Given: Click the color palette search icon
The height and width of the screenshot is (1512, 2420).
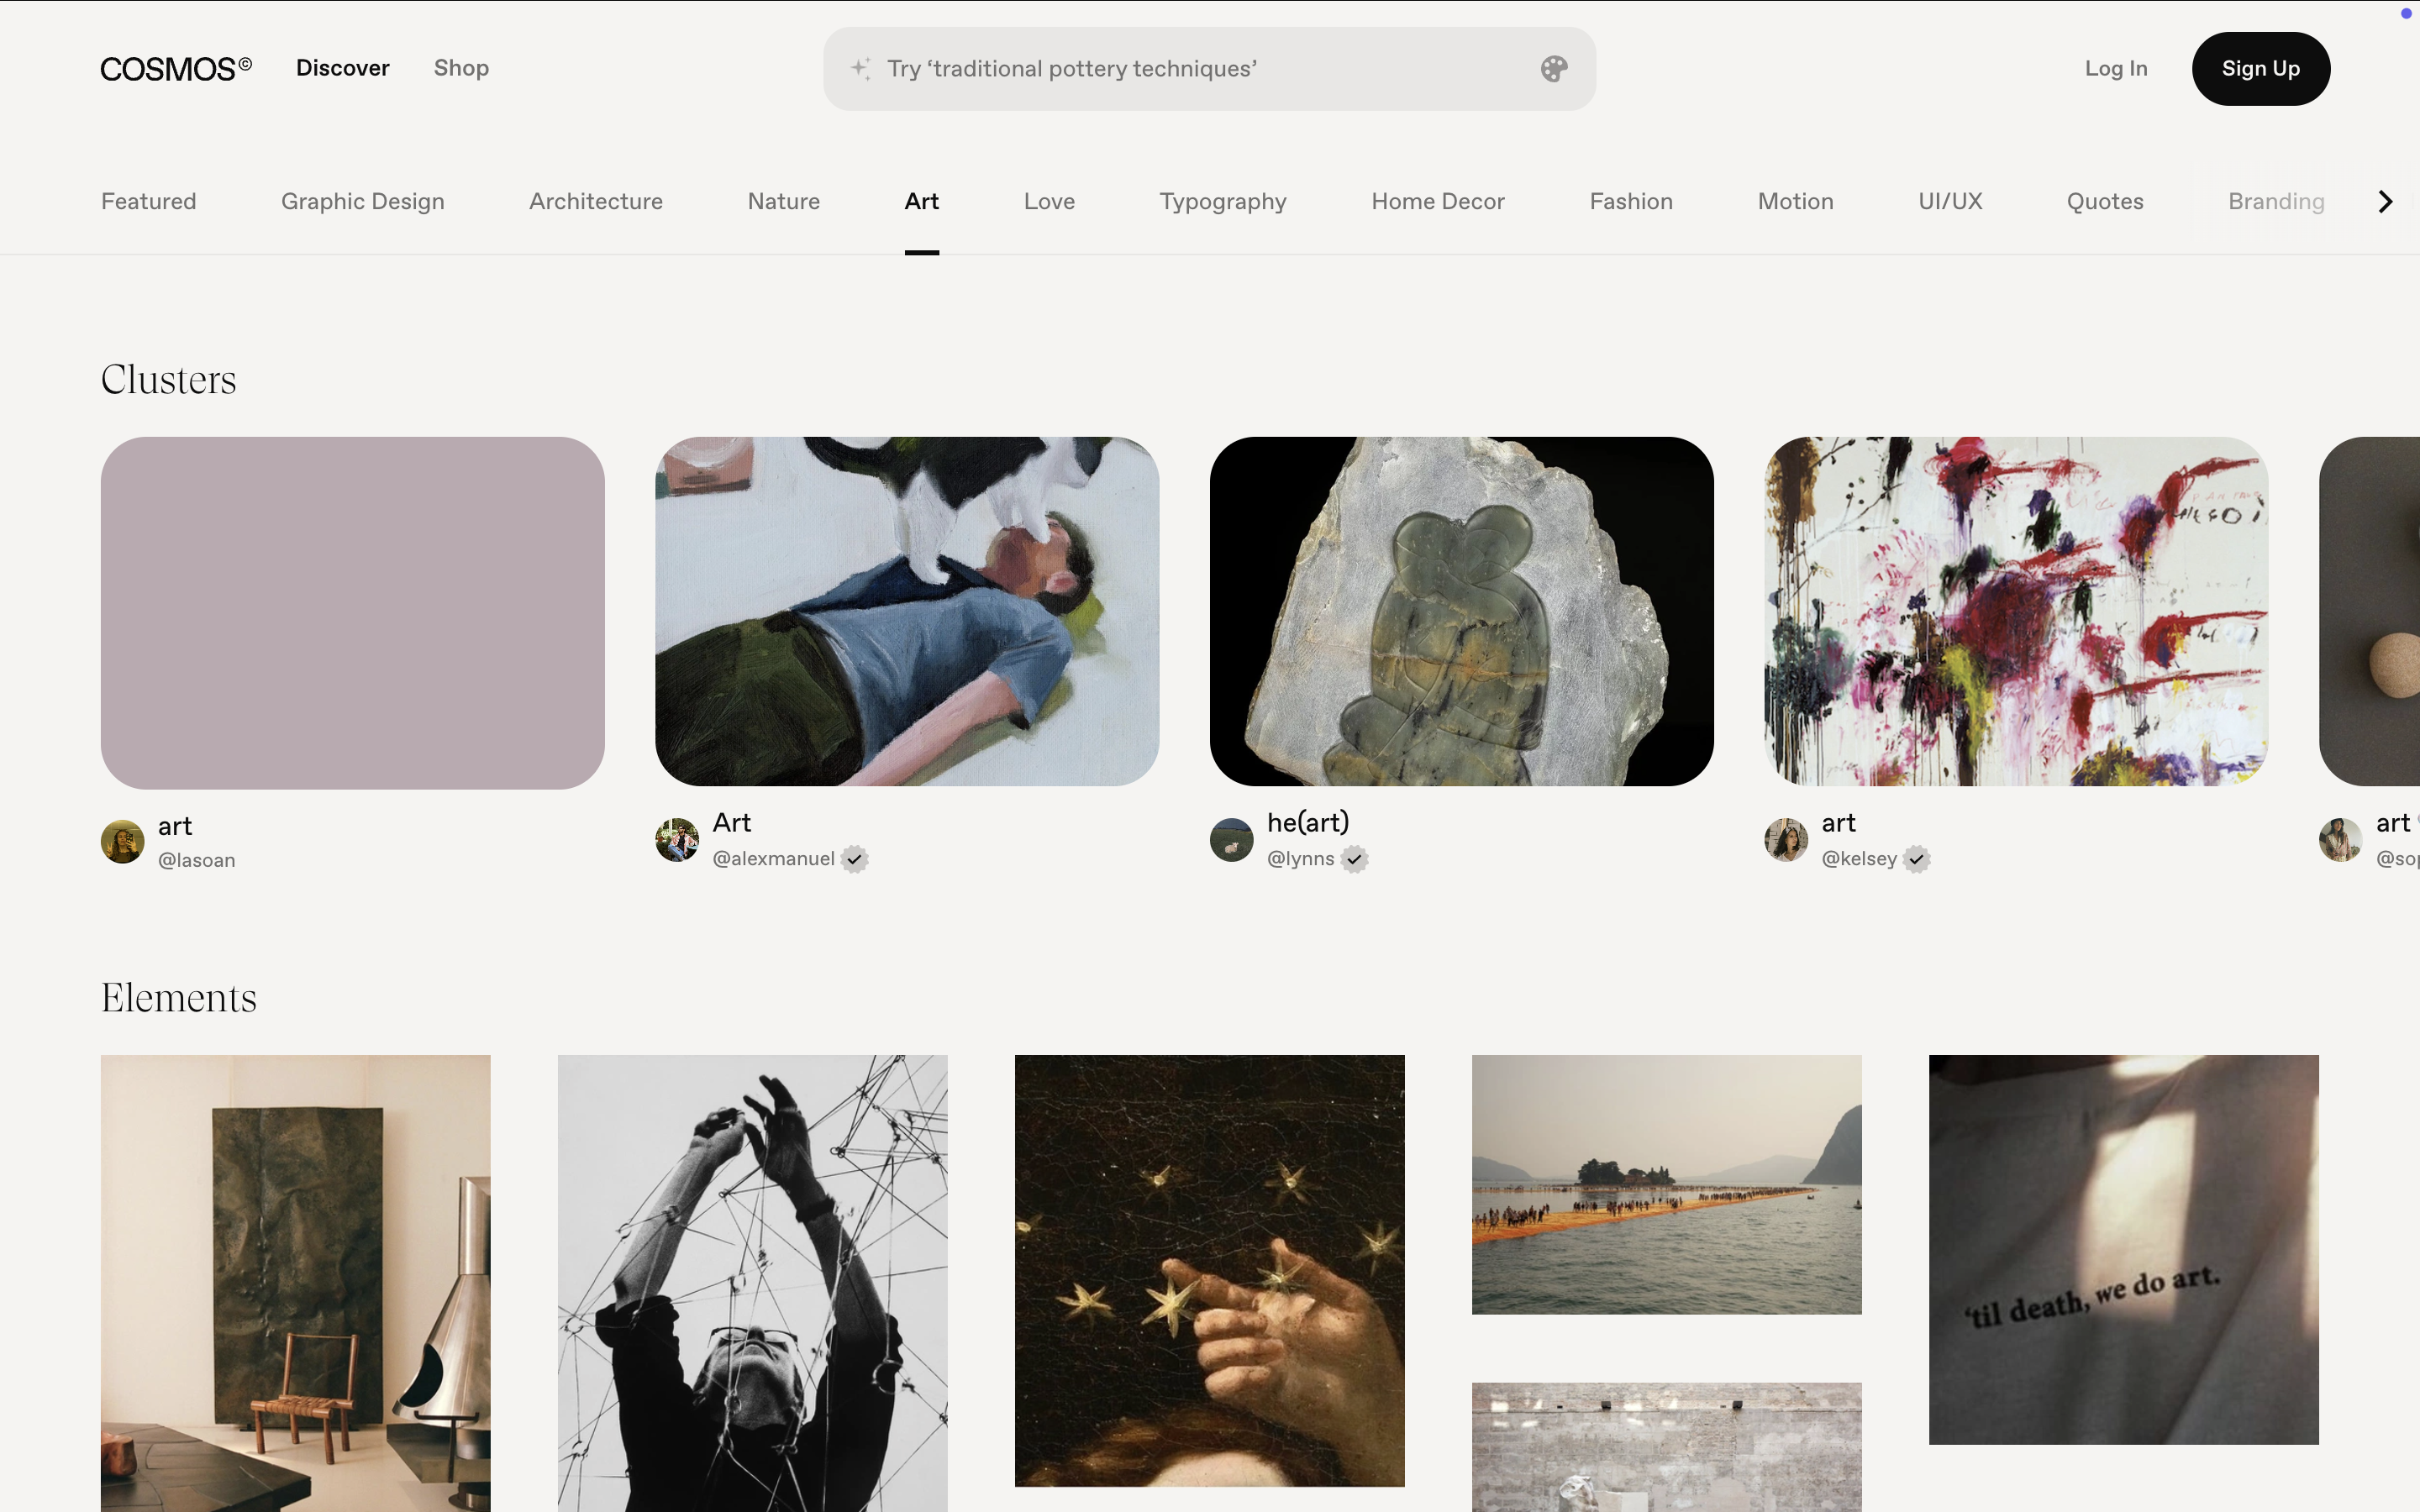Looking at the screenshot, I should (x=1553, y=69).
